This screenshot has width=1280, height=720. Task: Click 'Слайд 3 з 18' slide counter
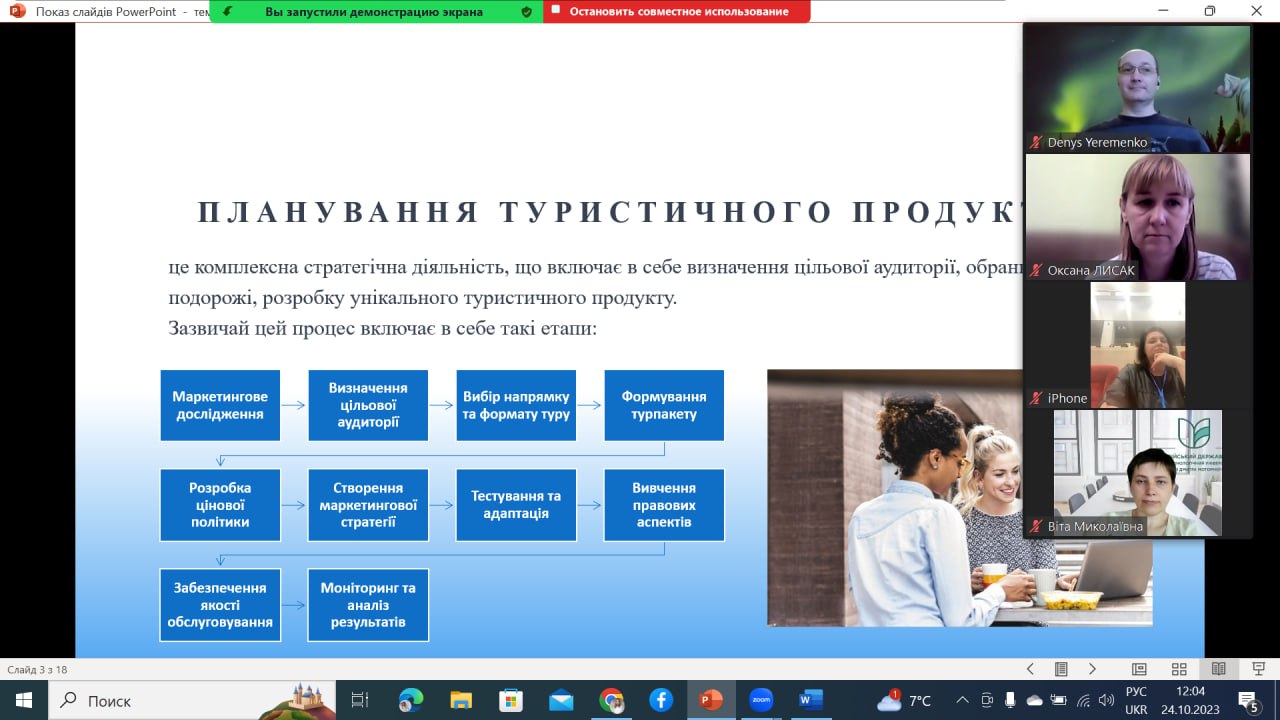coord(38,669)
